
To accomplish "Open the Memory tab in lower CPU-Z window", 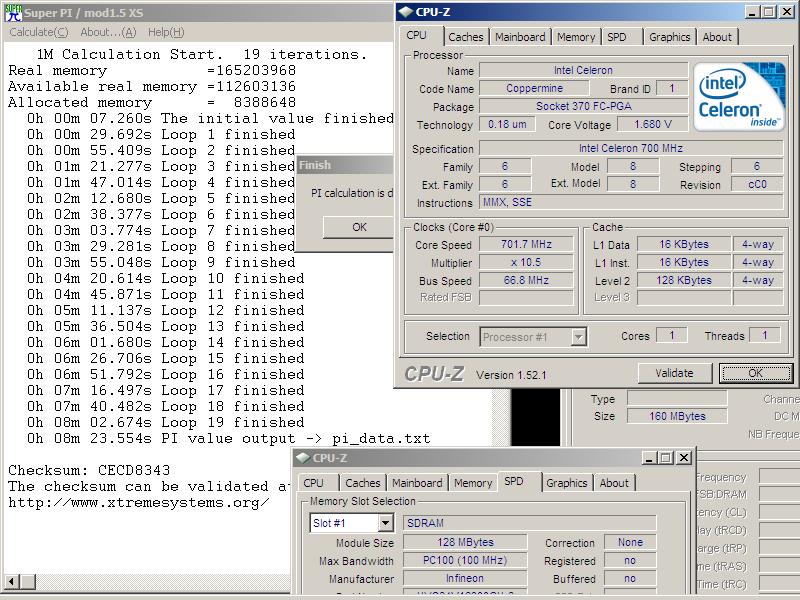I will (473, 483).
